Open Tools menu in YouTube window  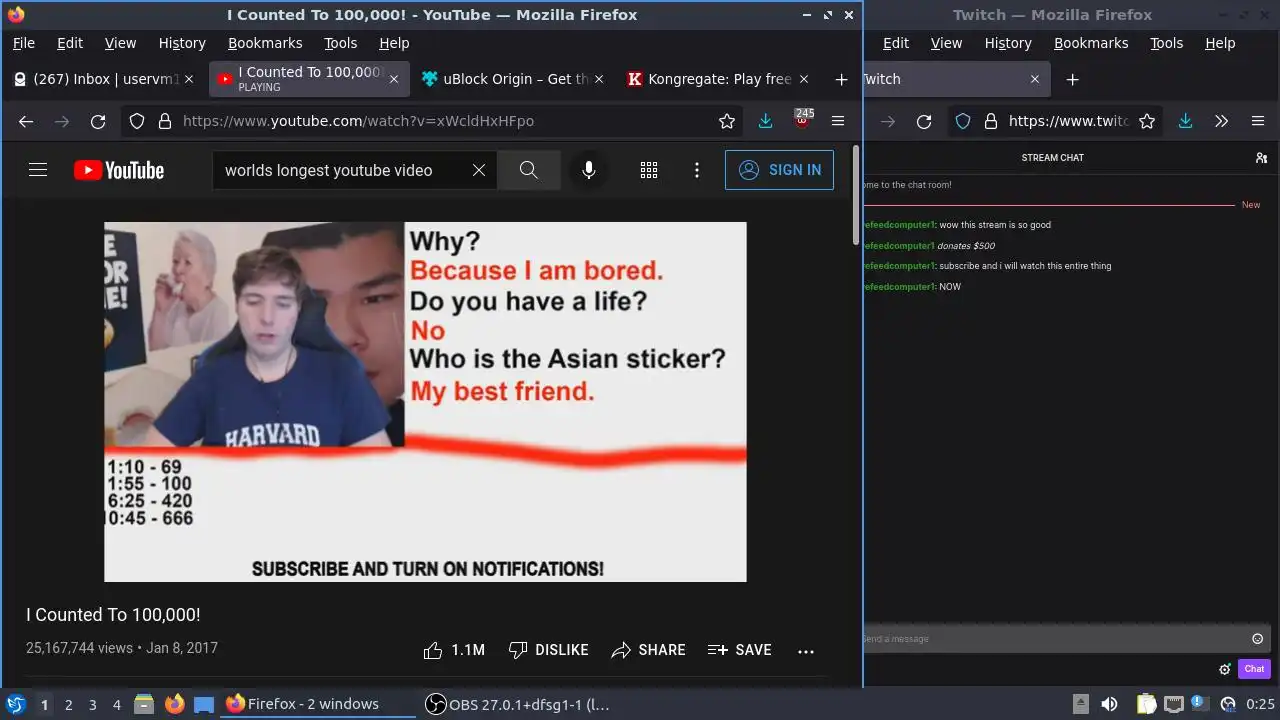[340, 43]
